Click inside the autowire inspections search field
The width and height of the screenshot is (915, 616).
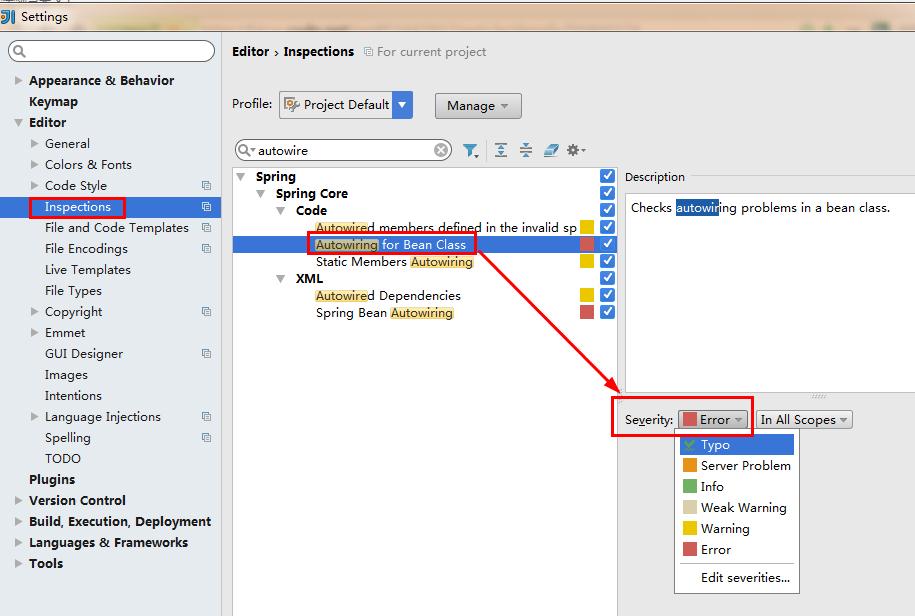(343, 150)
